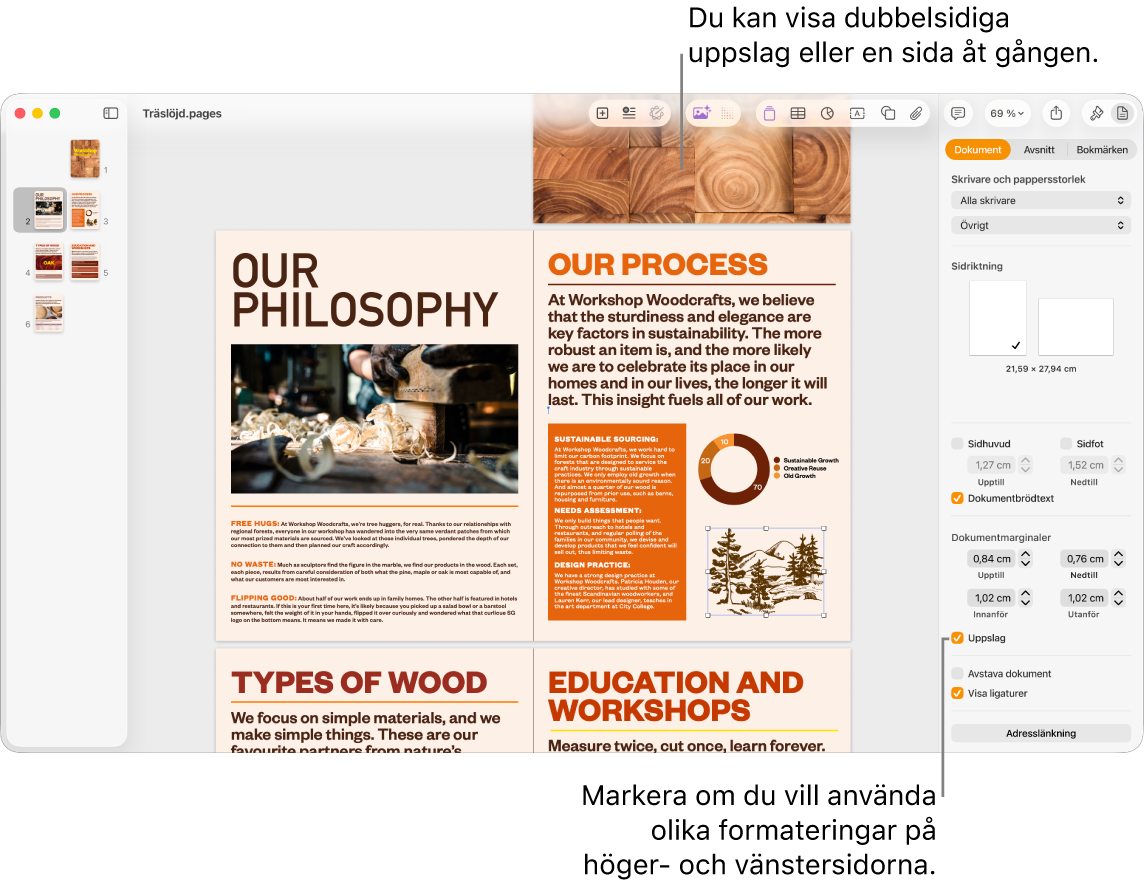Insert a table from the toolbar

pos(798,113)
